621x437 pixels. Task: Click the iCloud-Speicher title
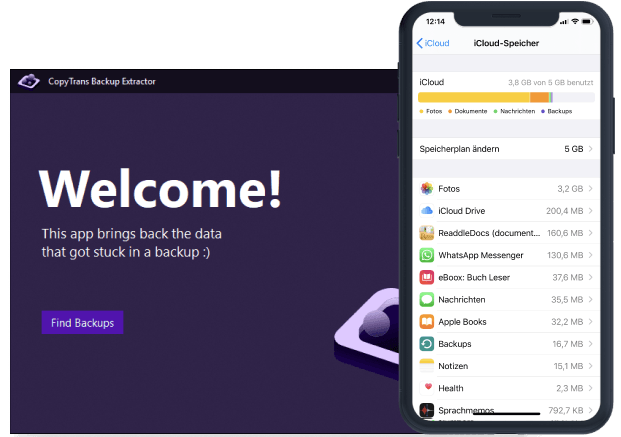click(x=506, y=43)
